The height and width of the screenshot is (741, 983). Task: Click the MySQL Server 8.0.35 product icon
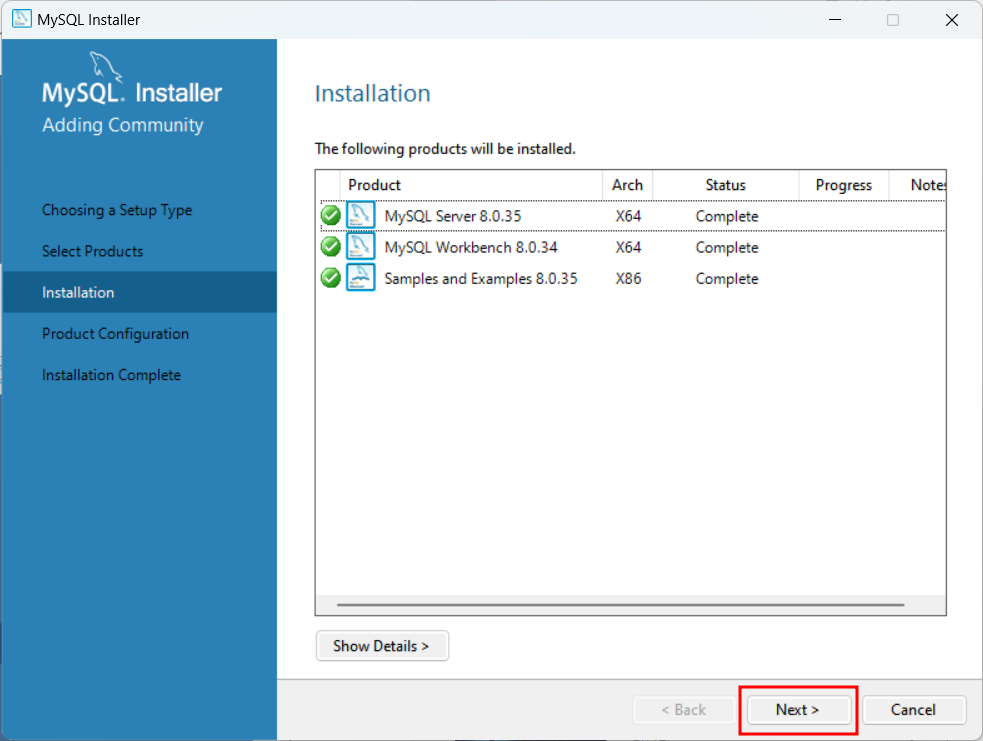[360, 215]
